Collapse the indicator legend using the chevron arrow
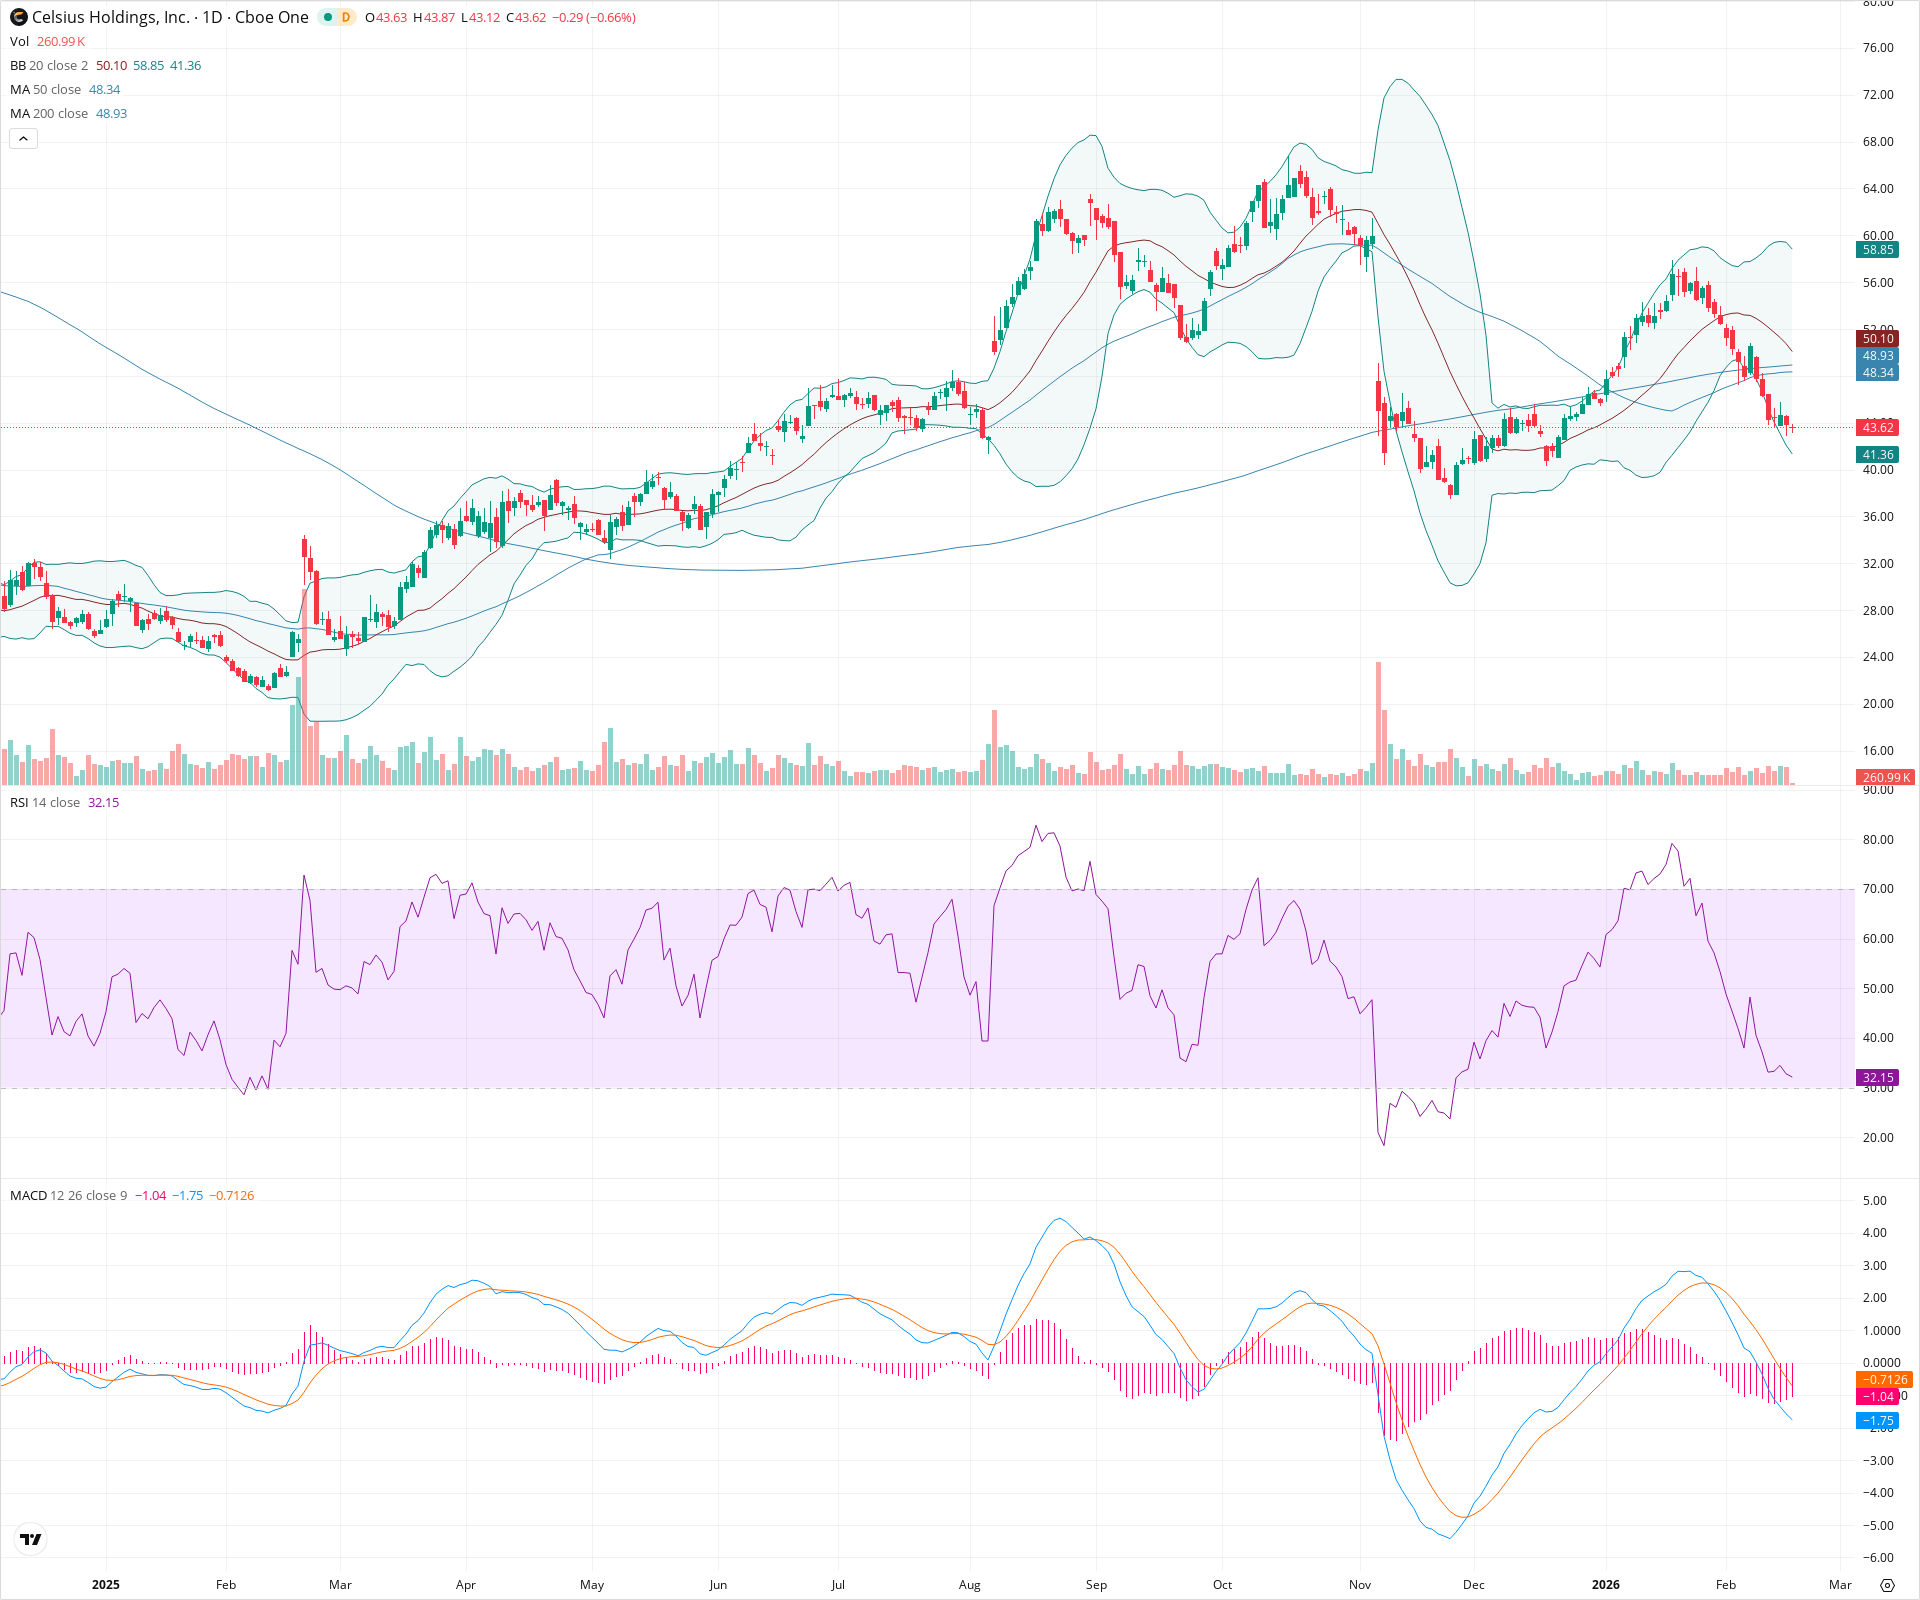Screen dimensions: 1920x1600 (x=22, y=138)
